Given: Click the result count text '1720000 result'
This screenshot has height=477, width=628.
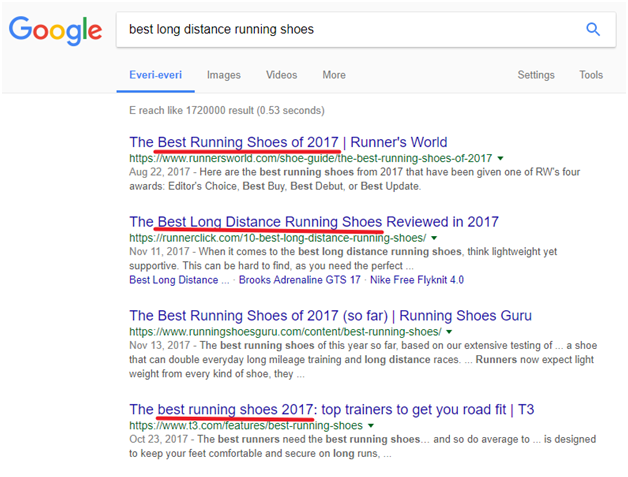Looking at the screenshot, I should [x=219, y=110].
